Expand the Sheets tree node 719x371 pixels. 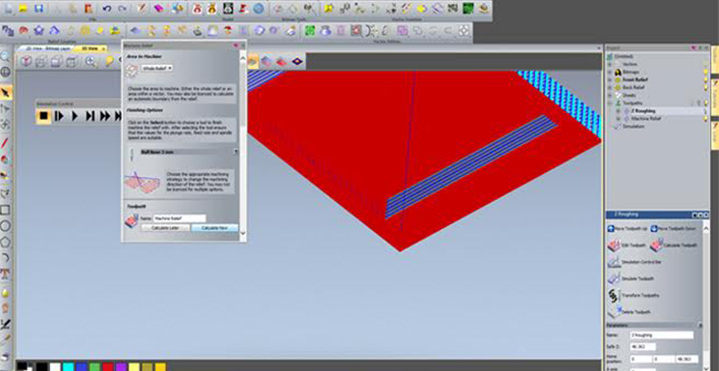coord(610,95)
